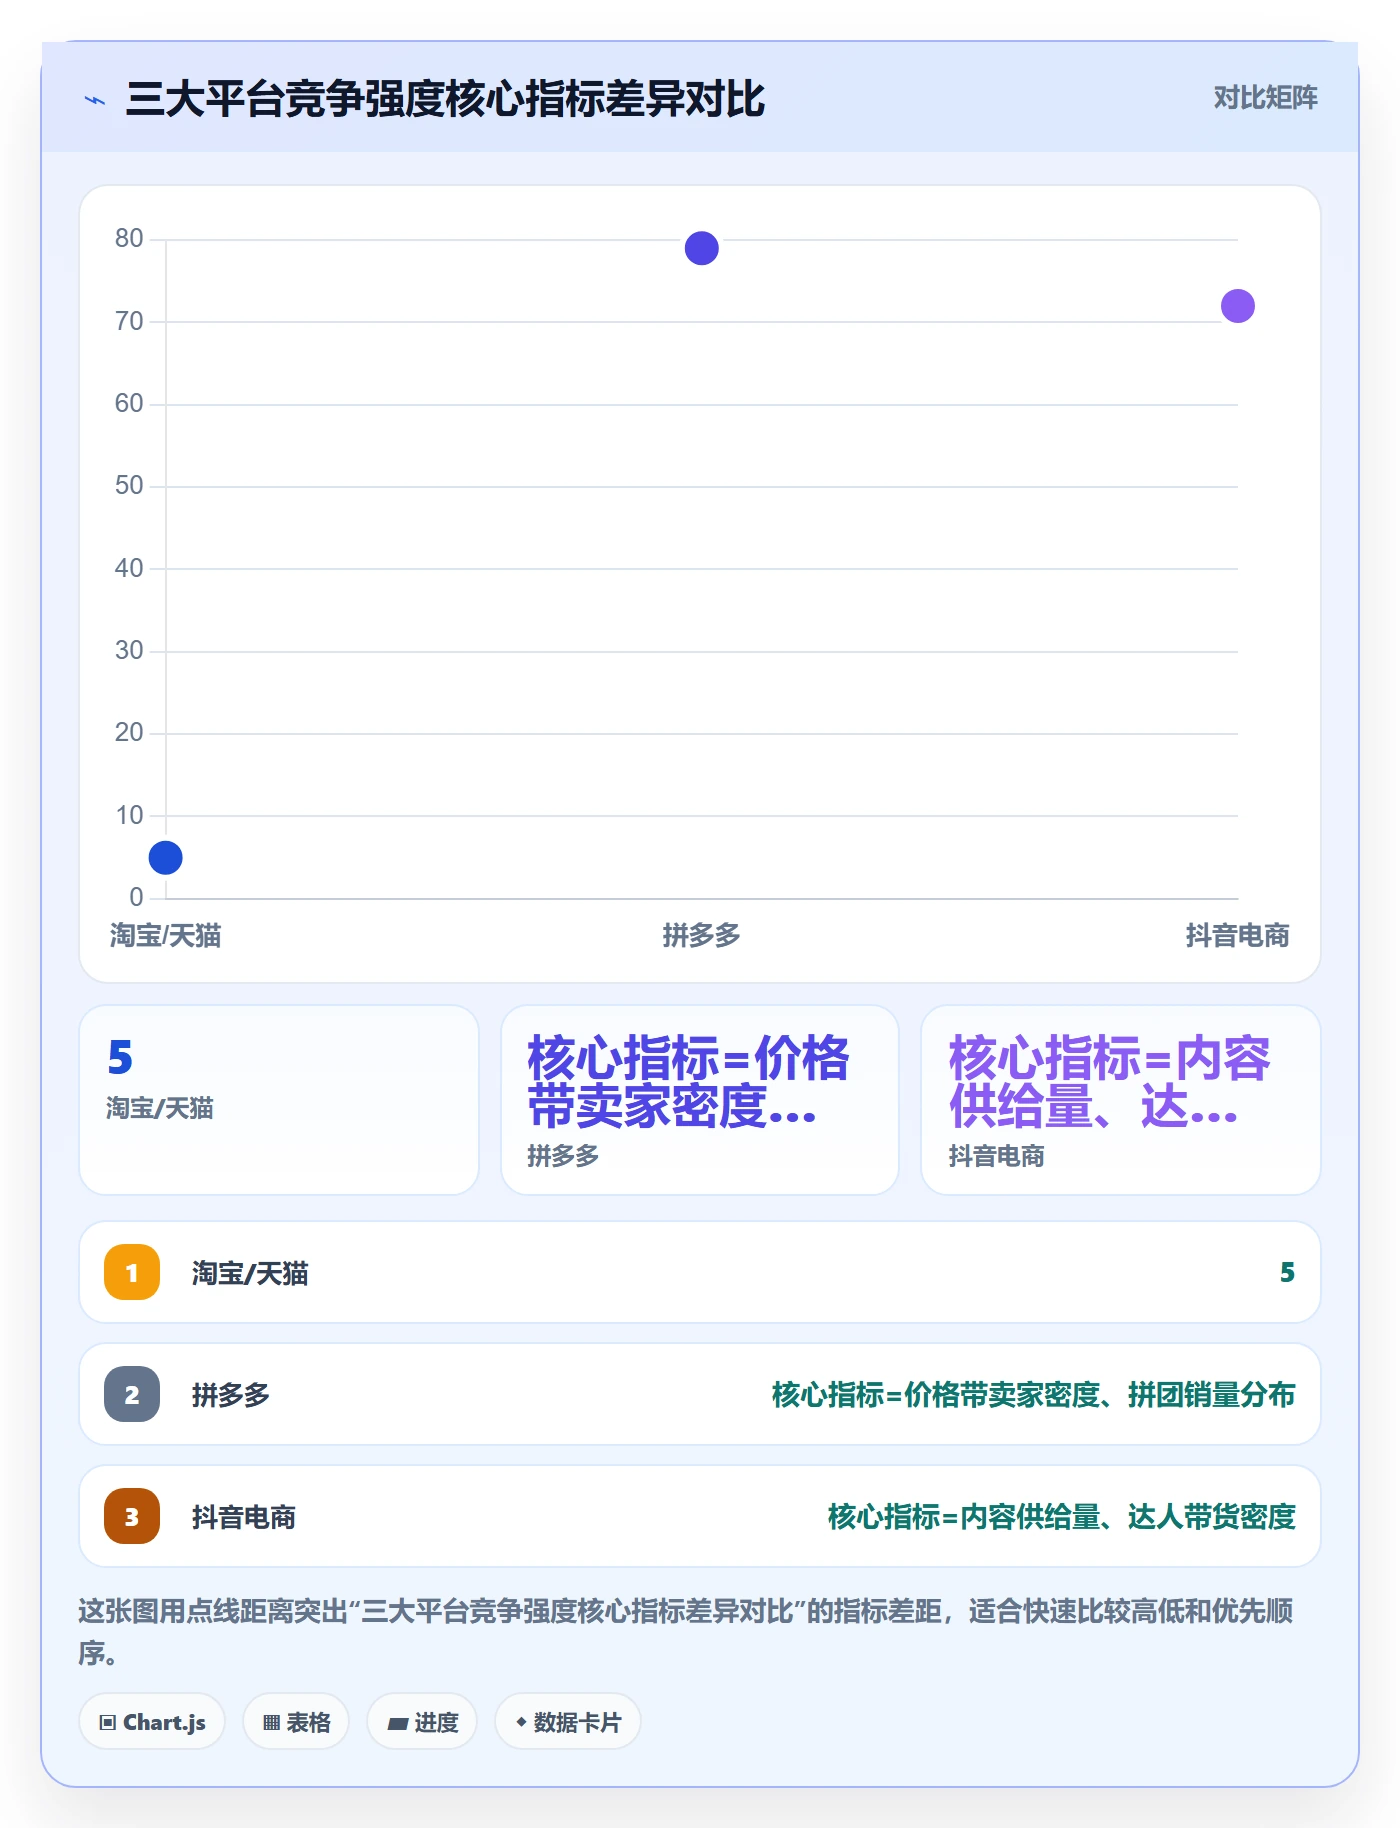Viewport: 1400px width, 1828px height.
Task: Open the 进度 tag chip
Action: point(422,1722)
